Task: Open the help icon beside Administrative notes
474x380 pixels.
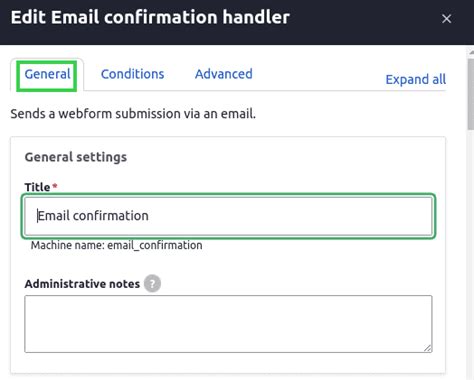Action: pyautogui.click(x=152, y=284)
